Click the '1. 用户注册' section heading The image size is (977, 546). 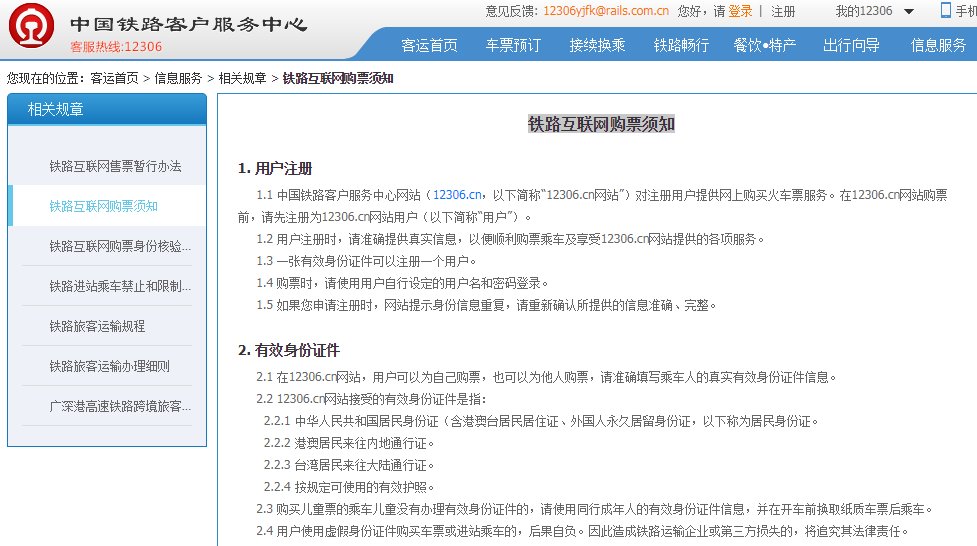point(275,168)
